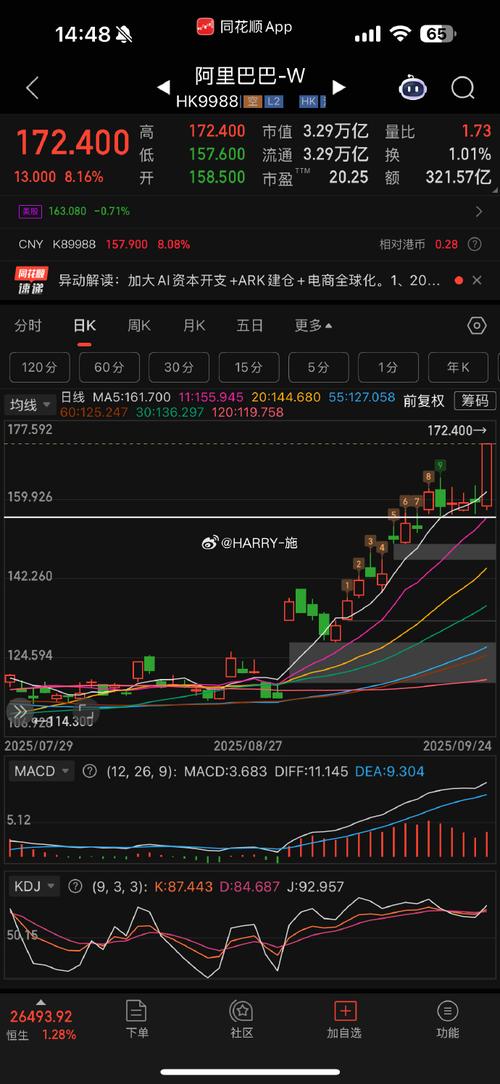Open 社区 community icon
This screenshot has height=1084, width=500.
[241, 1011]
